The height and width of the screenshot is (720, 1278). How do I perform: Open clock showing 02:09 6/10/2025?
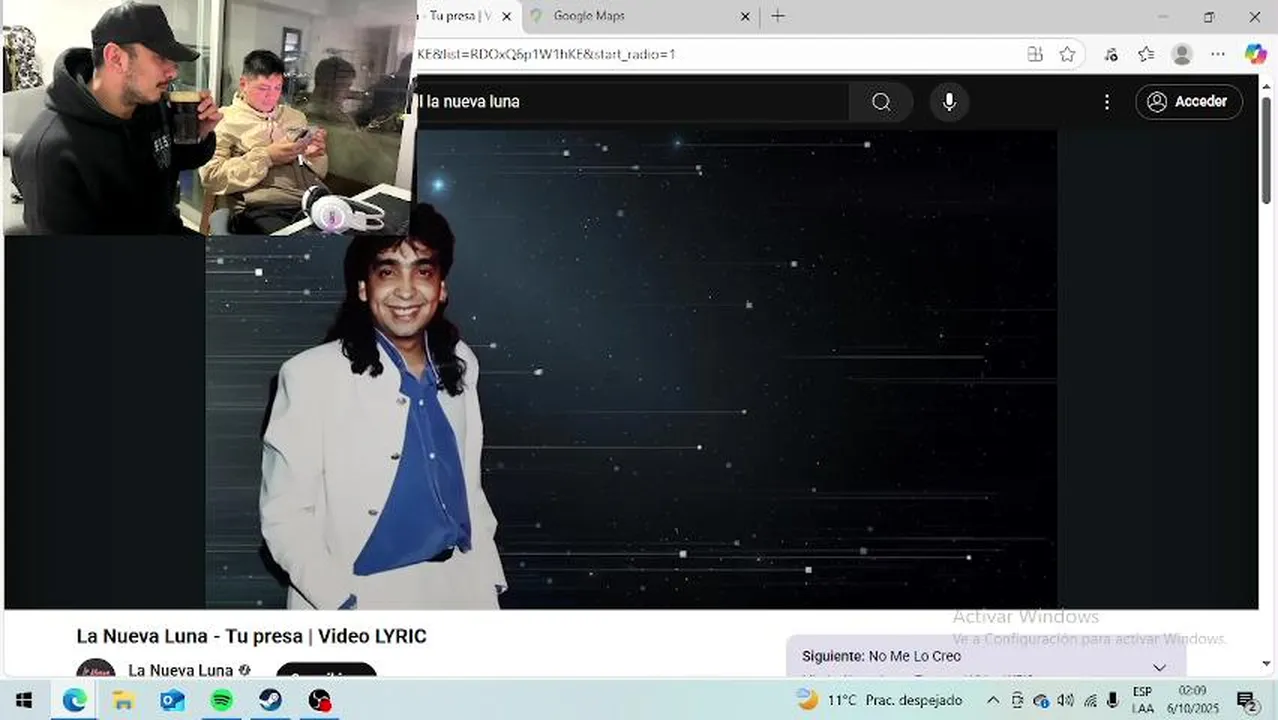coord(1192,699)
